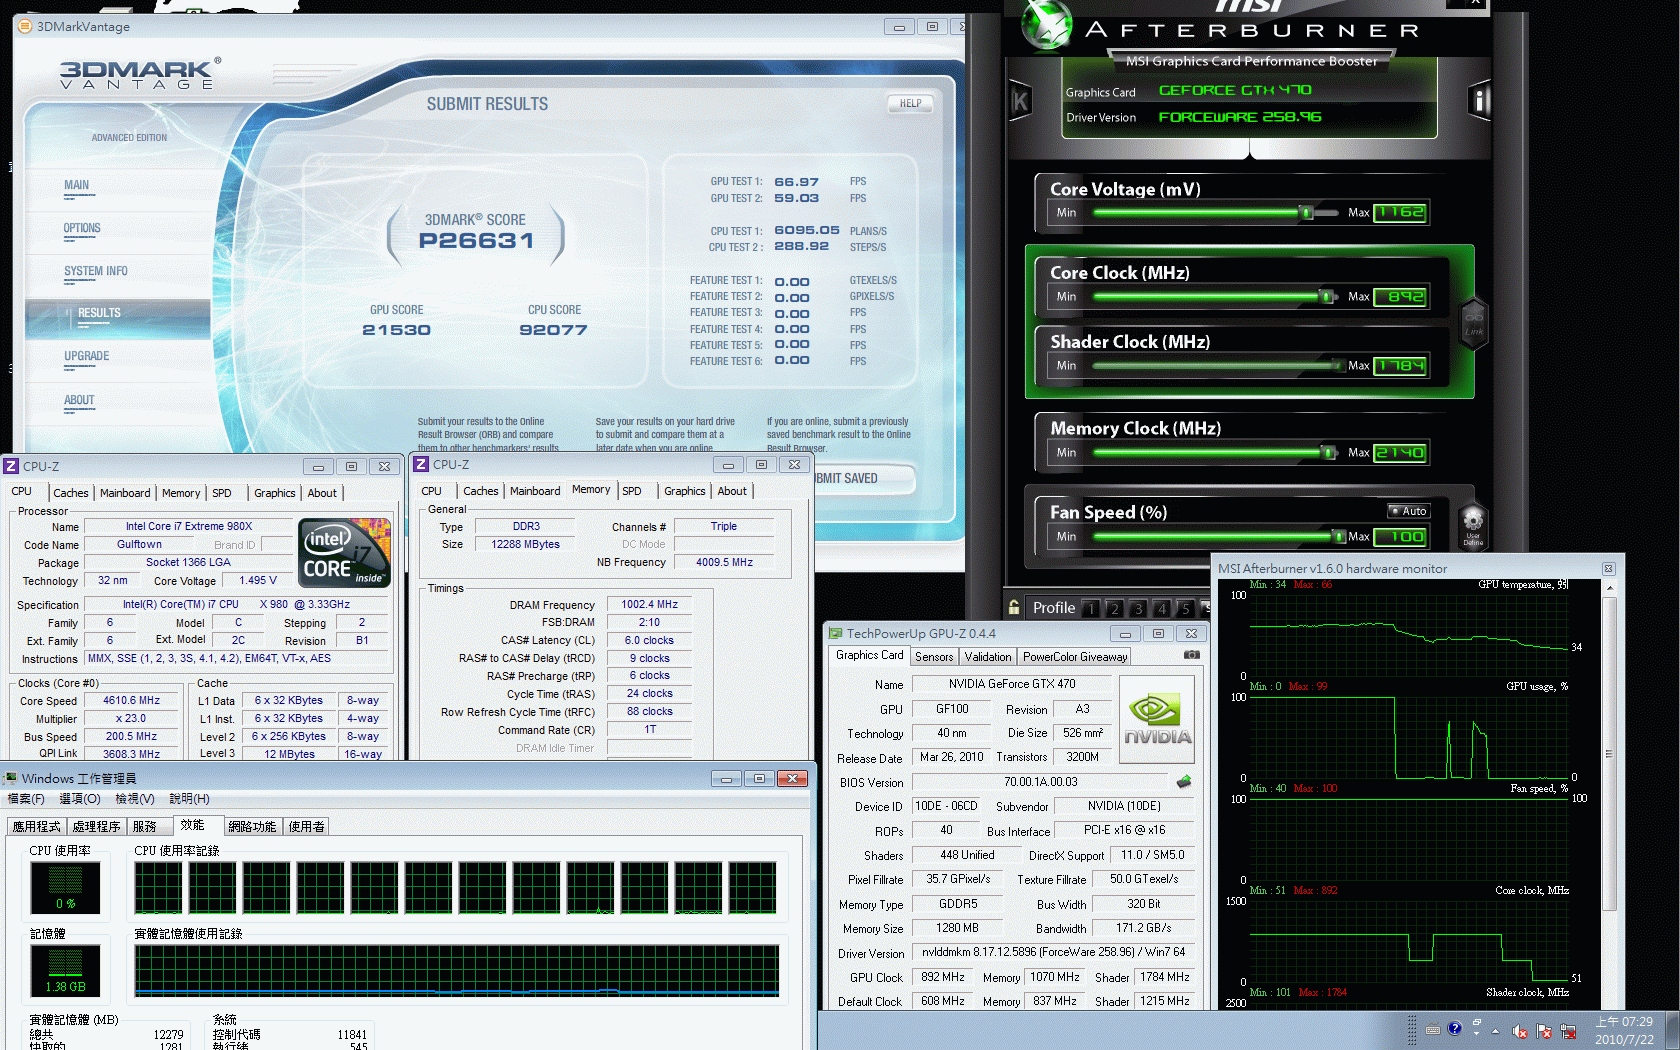Click the Memory Clock value field 2140

(x=1400, y=452)
